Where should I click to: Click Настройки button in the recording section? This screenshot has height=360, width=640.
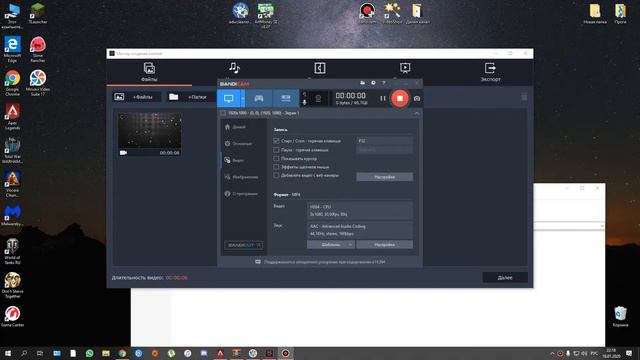(x=384, y=177)
